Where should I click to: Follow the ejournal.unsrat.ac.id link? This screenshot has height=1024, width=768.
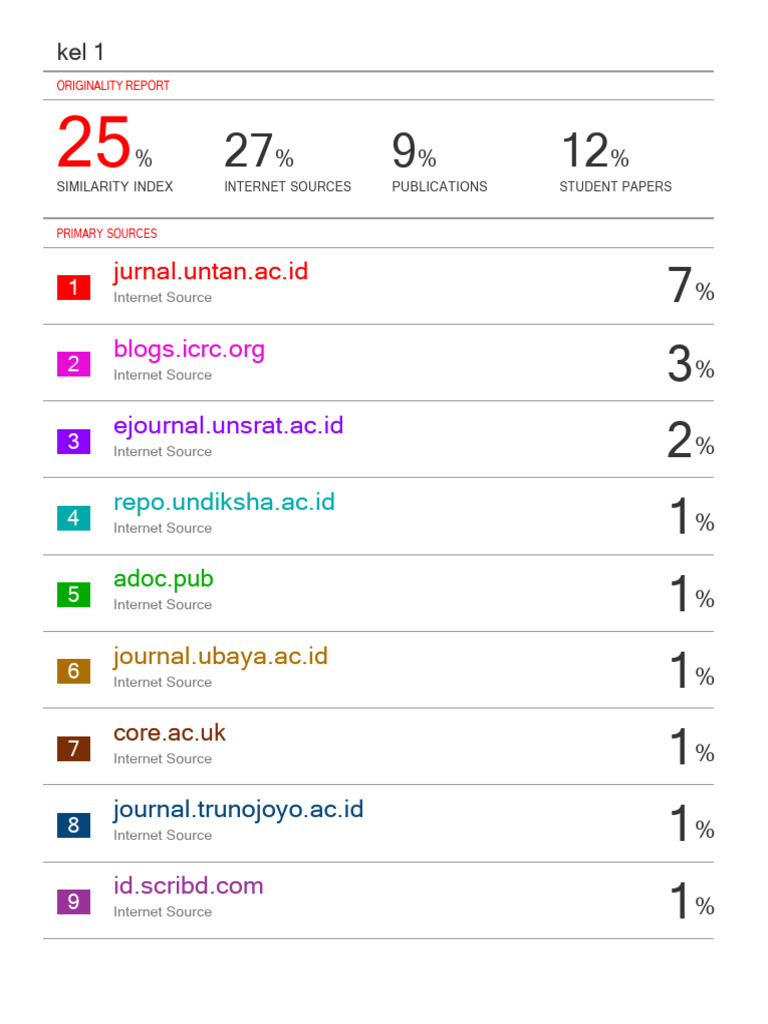[x=228, y=426]
